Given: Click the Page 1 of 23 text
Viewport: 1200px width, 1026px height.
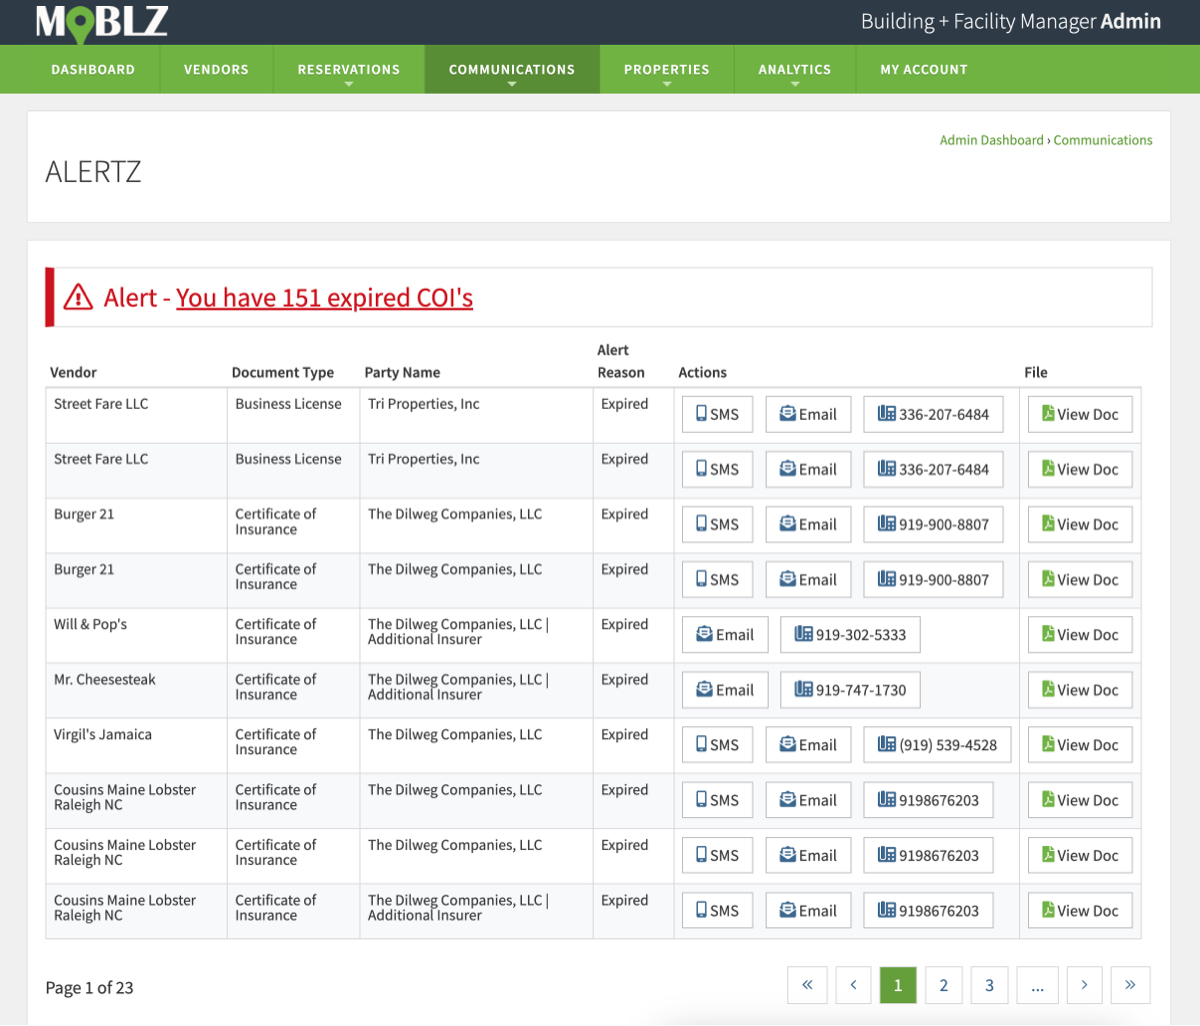Looking at the screenshot, I should pos(89,987).
